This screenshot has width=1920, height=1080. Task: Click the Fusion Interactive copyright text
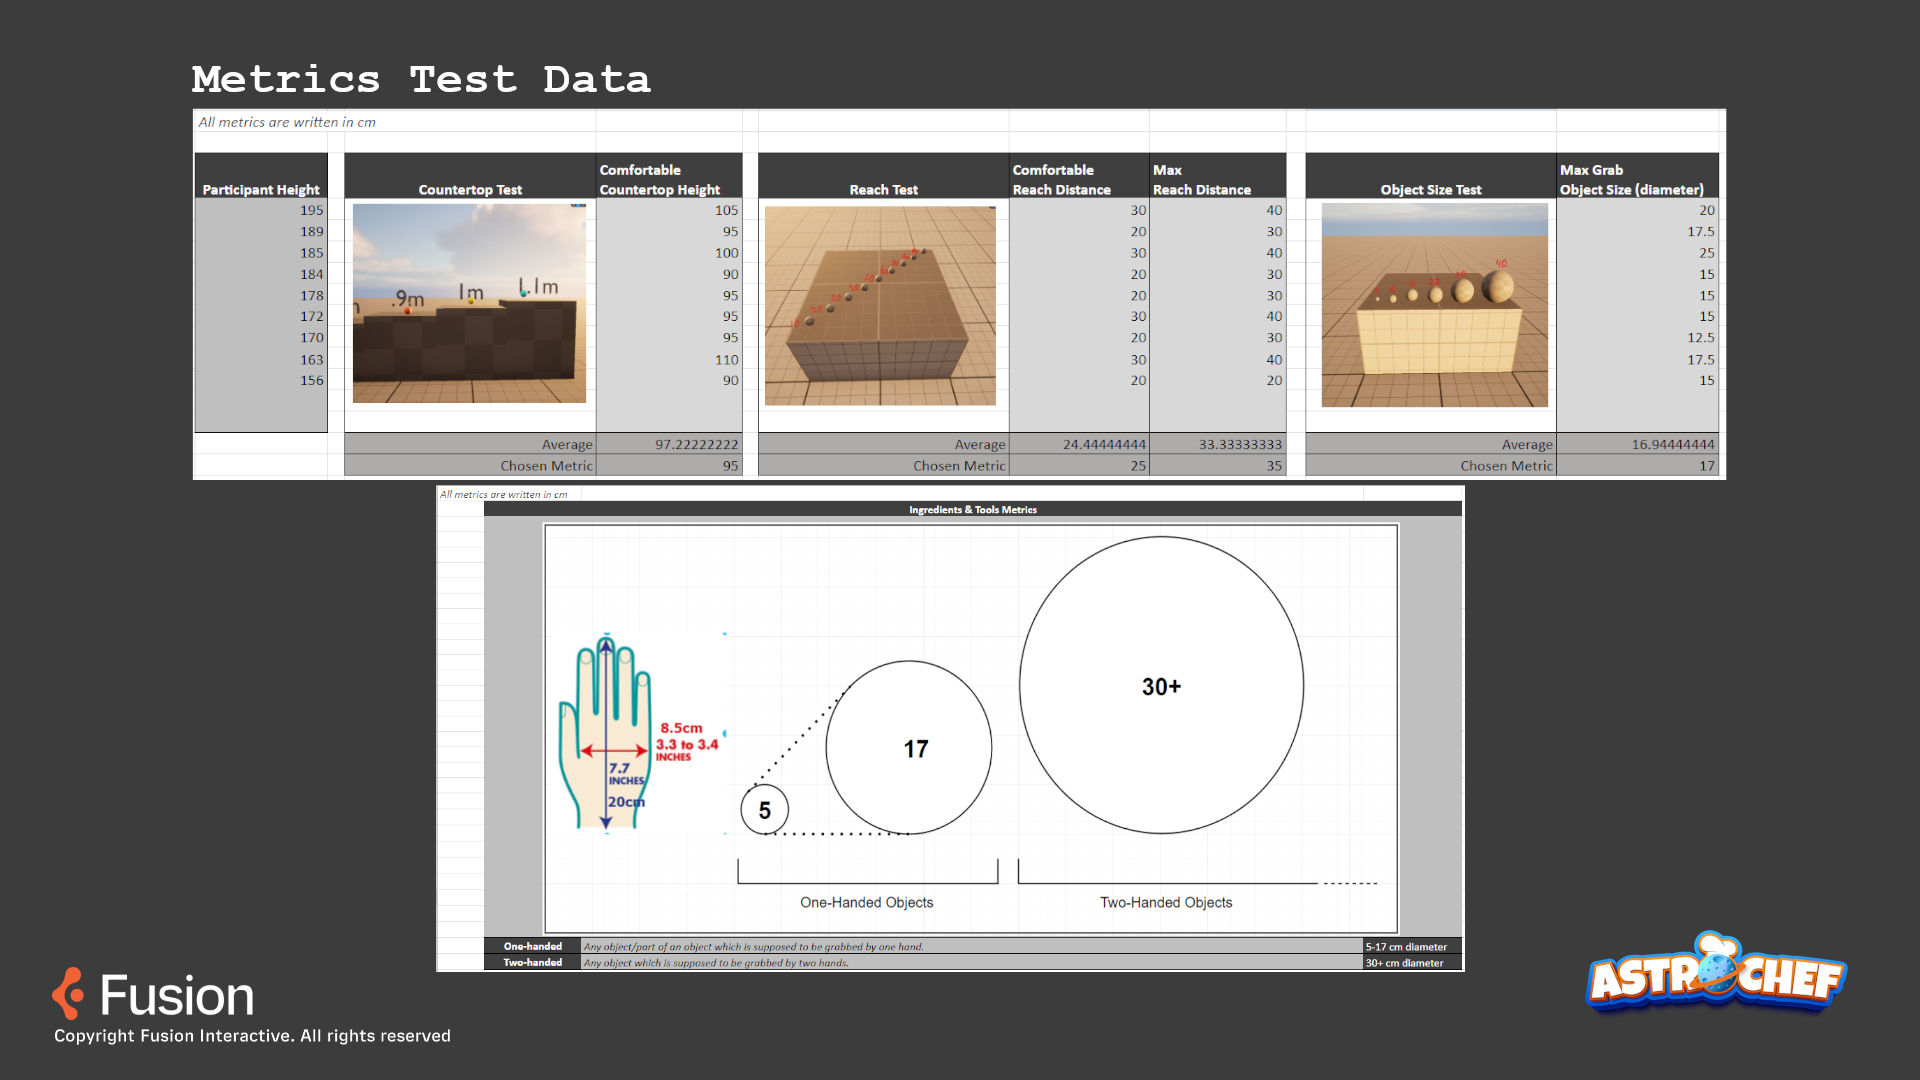tap(252, 1036)
